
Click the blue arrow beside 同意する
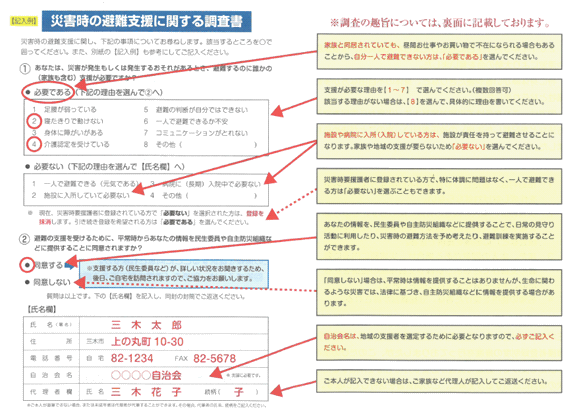[70, 265]
